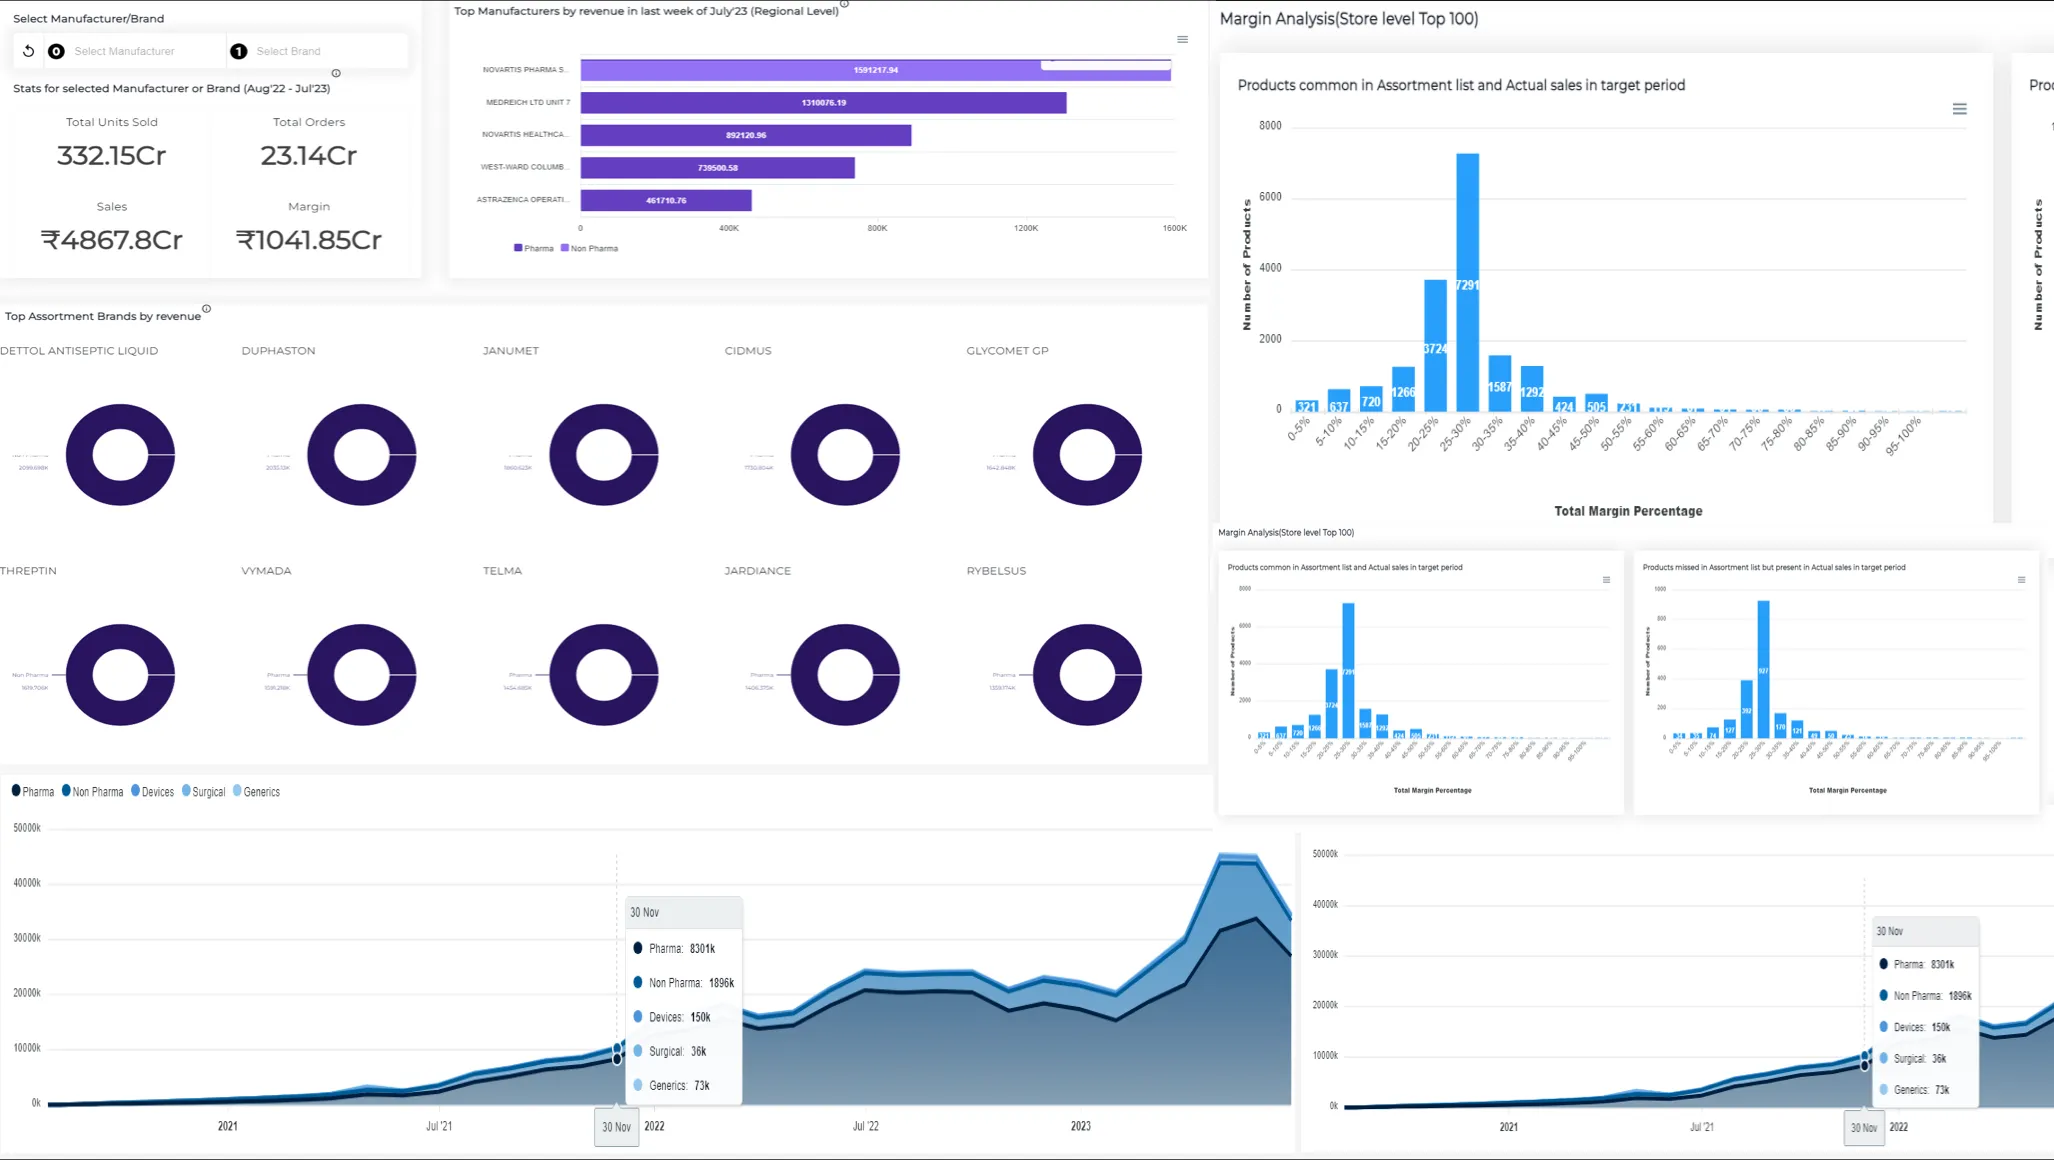Toggle Pharma legend in Top Manufacturers chart

point(533,248)
